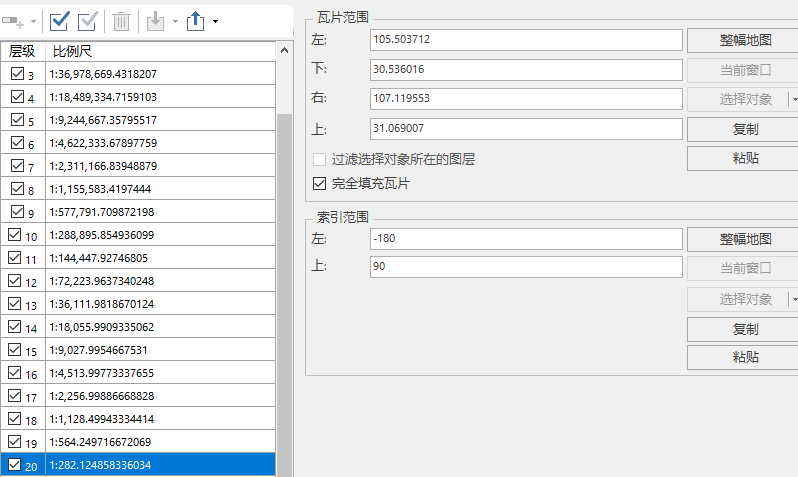Uncheck level 5 checkbox
Screen dimensions: 798x477
coord(17,119)
